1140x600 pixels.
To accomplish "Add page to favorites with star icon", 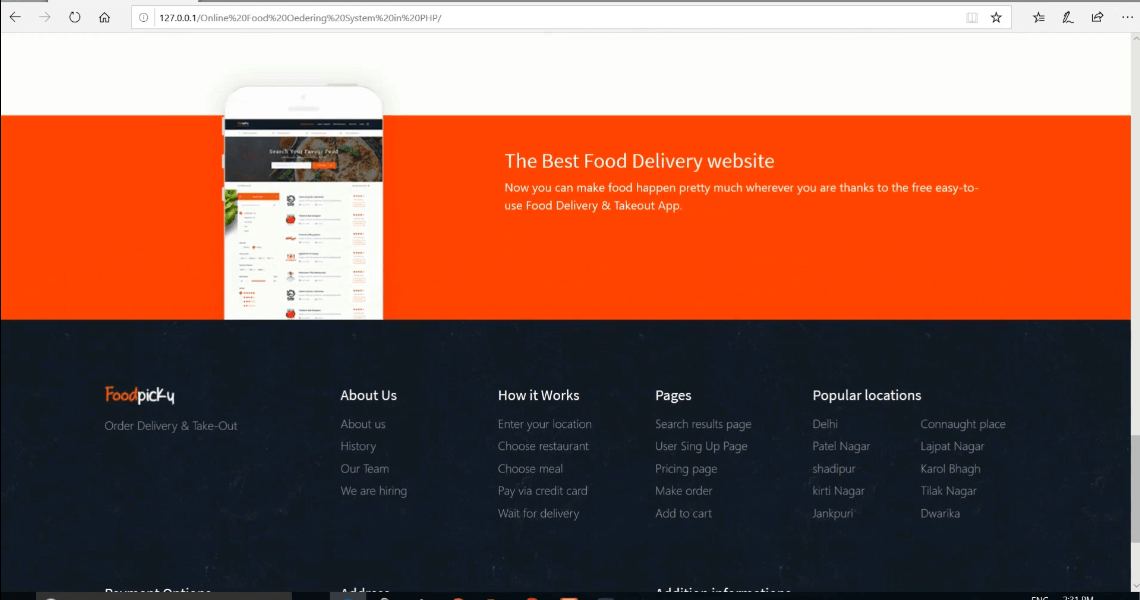I will (996, 18).
